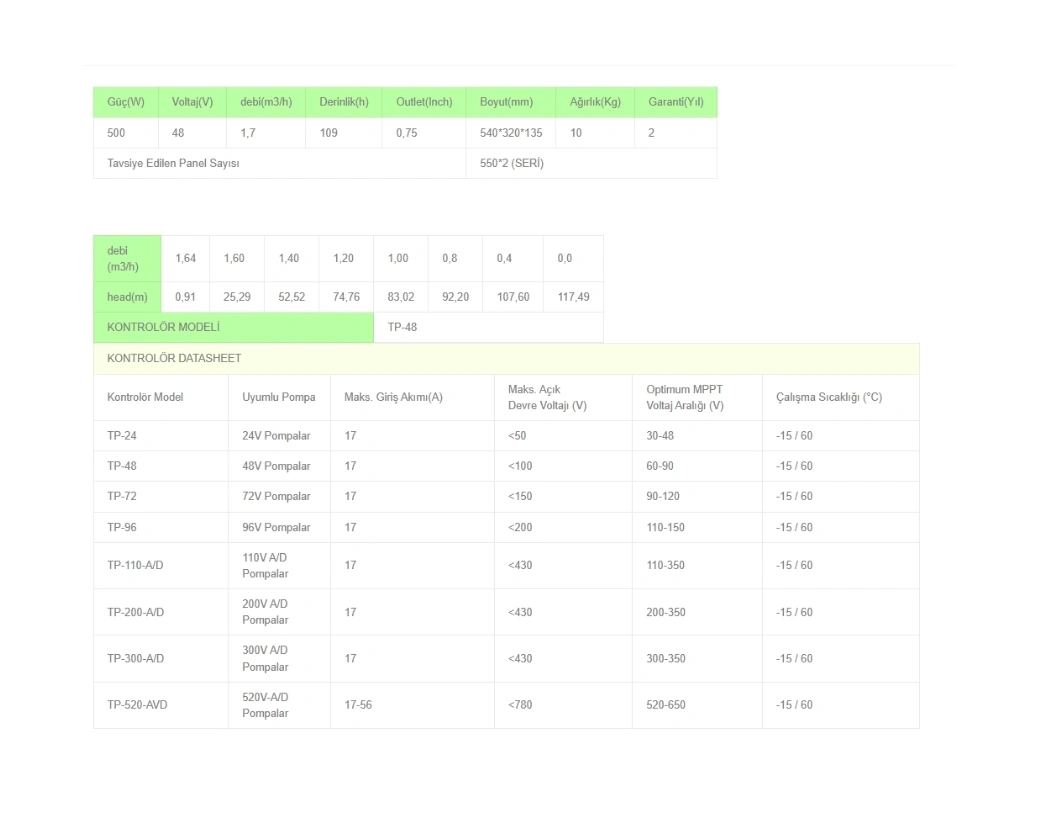Screen dimensions: 1044x818
Task: Select the Outlet(Inch) column header
Action: (424, 102)
